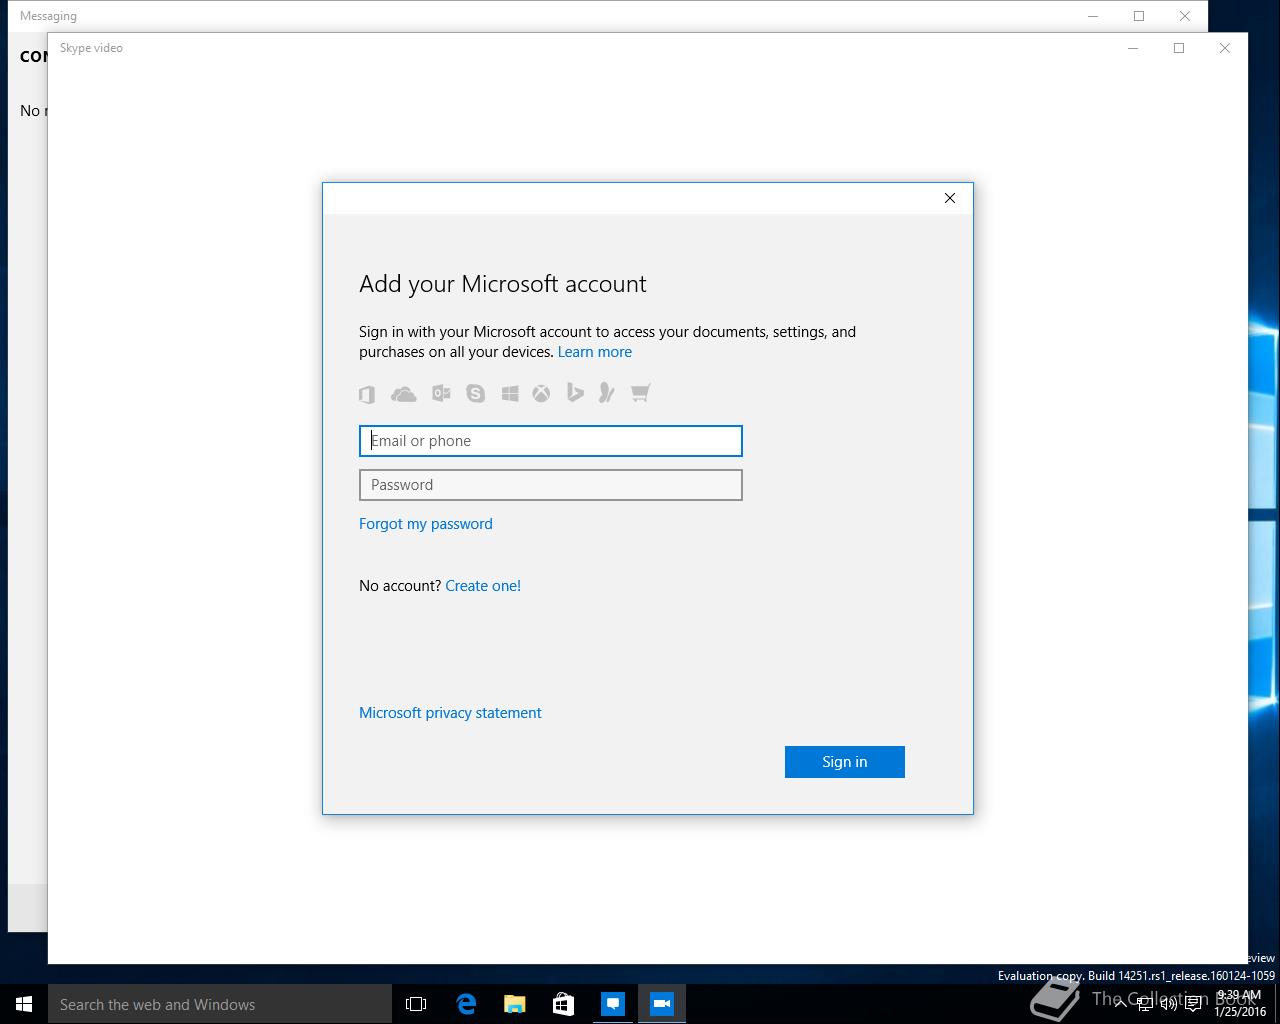The image size is (1280, 1024).
Task: Minimize the Messaging window
Action: [1093, 16]
